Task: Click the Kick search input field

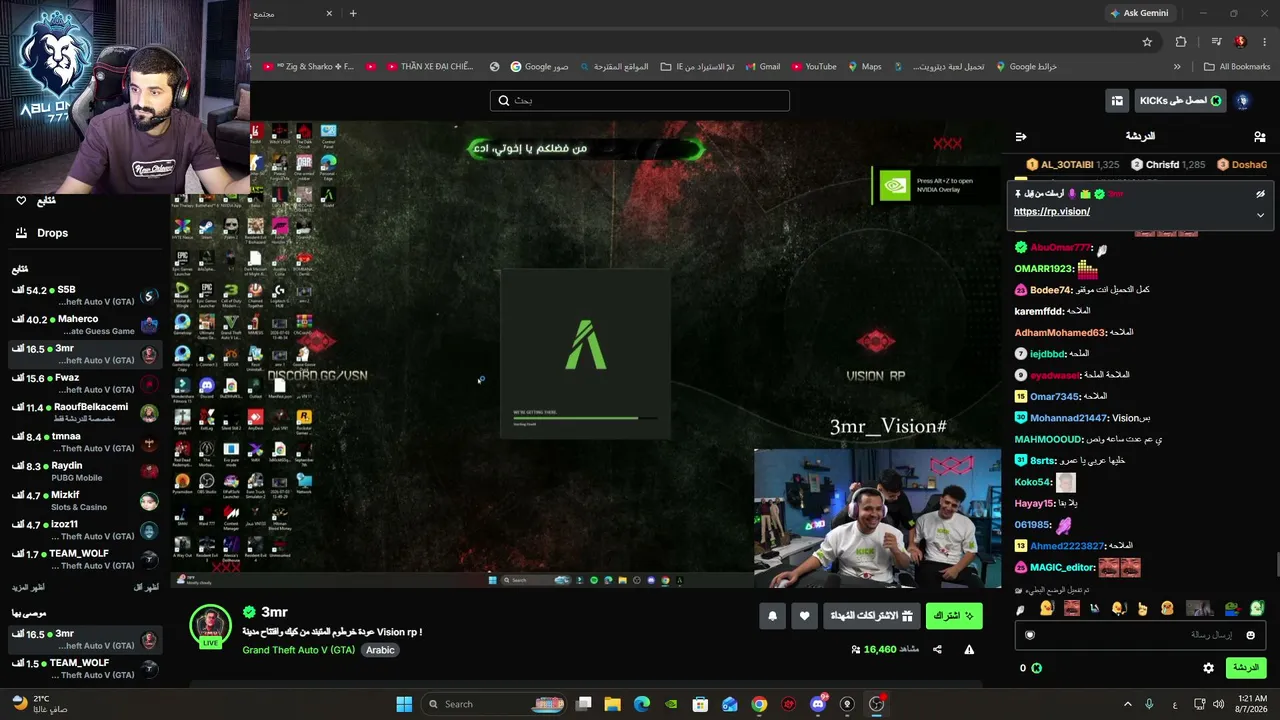Action: (x=640, y=100)
